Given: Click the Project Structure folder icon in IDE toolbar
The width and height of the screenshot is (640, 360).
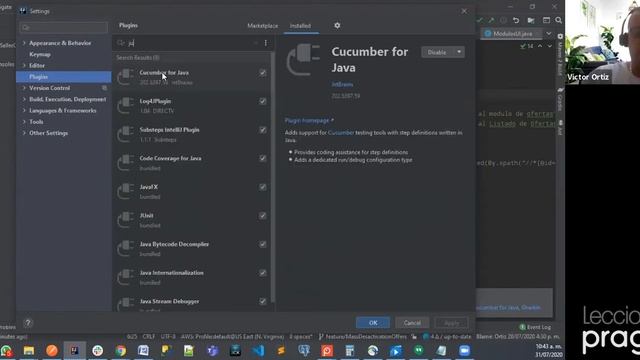Looking at the screenshot, I should coord(531,20).
